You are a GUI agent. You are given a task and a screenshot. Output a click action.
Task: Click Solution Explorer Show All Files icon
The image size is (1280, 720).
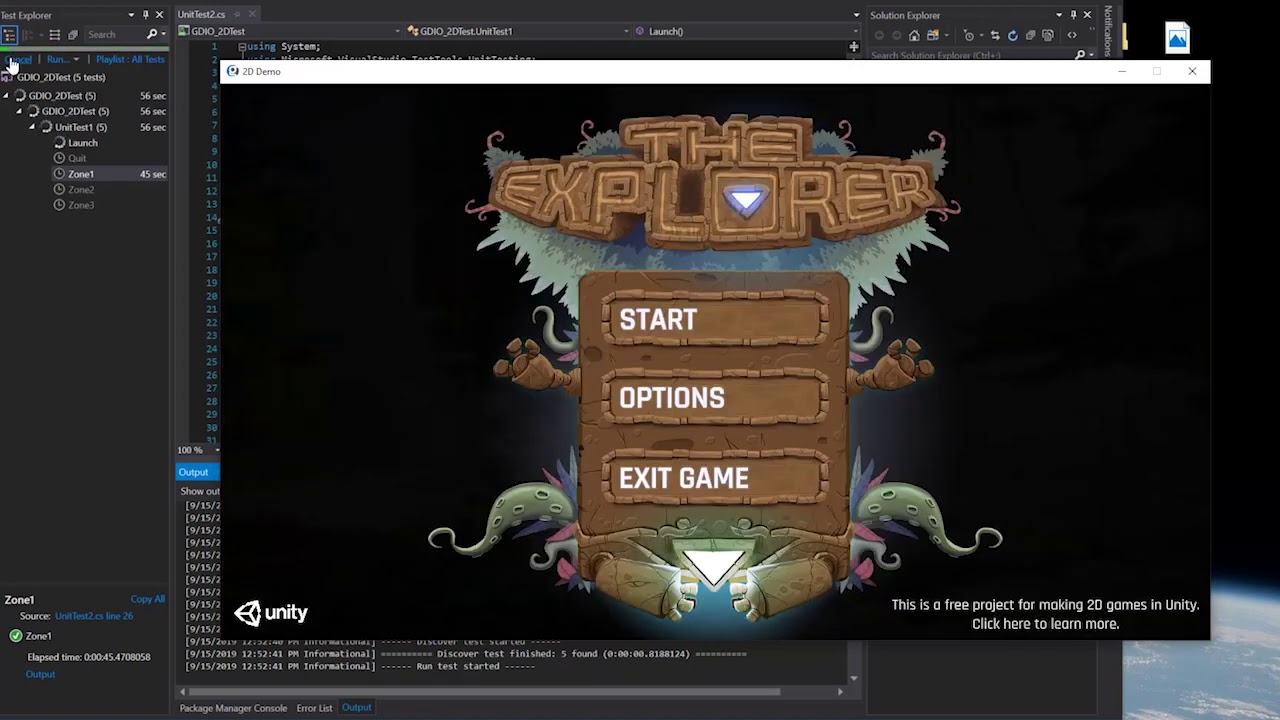[1047, 35]
